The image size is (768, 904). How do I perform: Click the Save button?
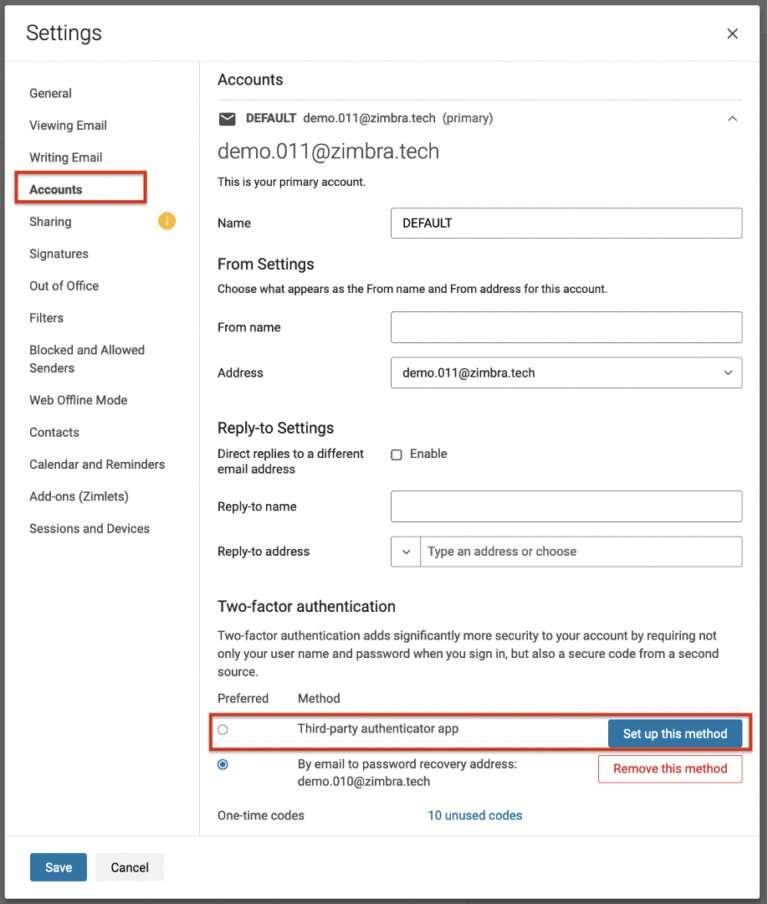tap(57, 867)
